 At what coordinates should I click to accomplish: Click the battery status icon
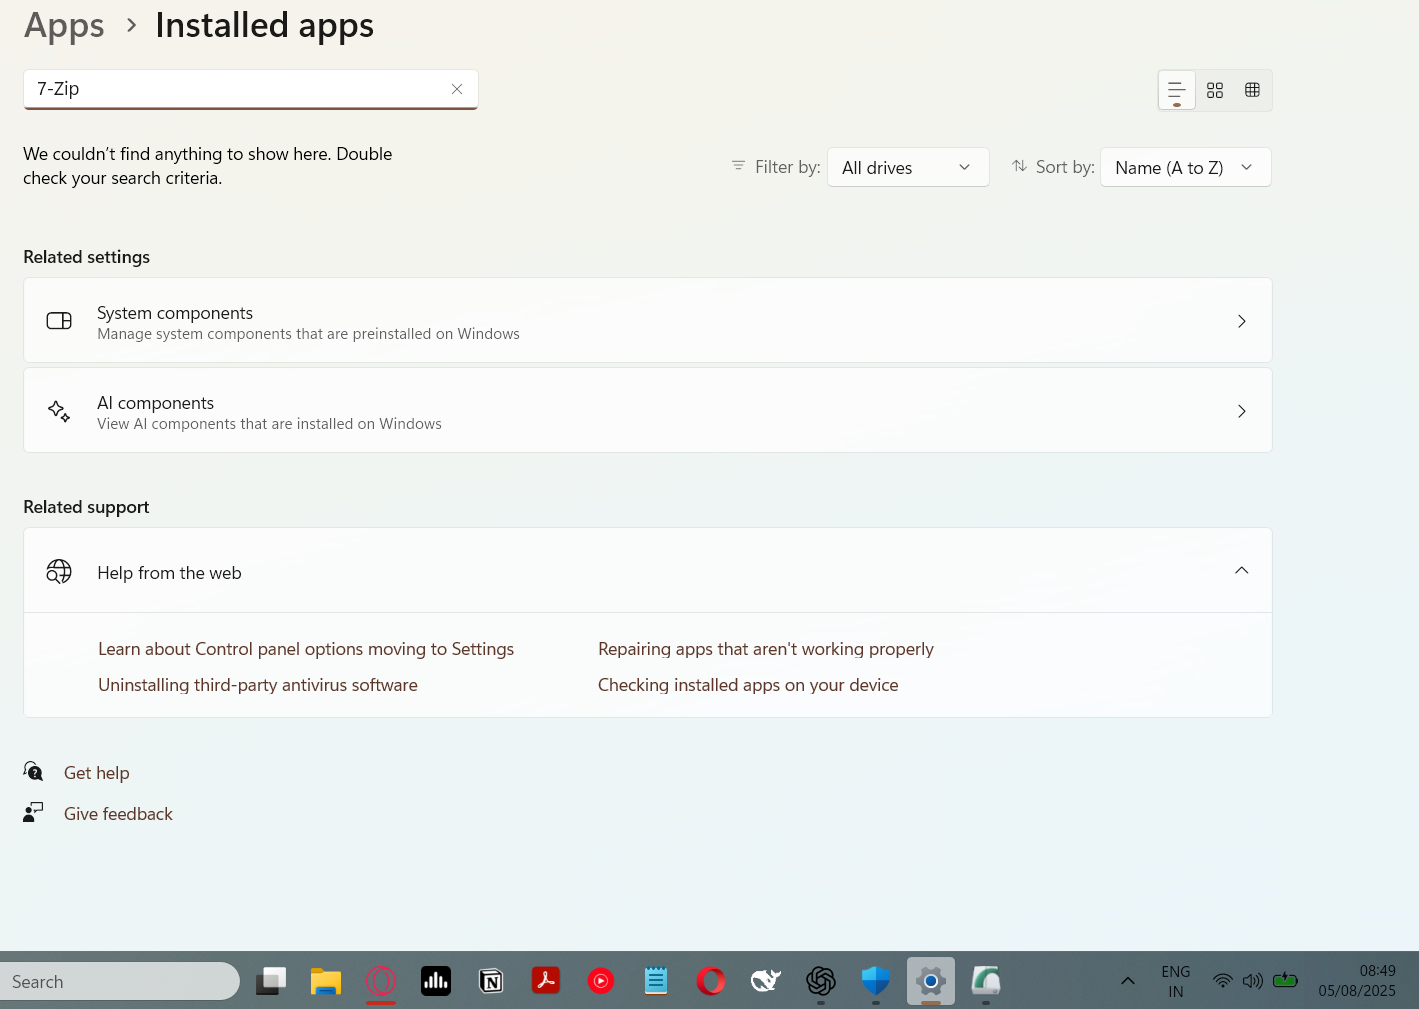1285,980
